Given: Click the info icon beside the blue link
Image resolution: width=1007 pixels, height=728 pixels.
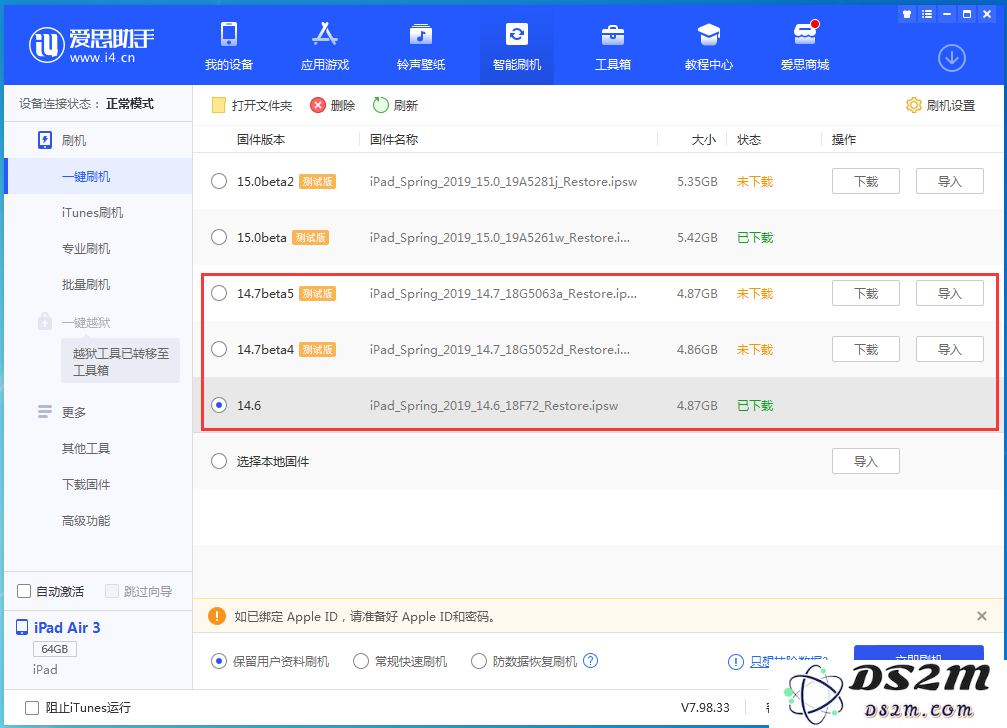Looking at the screenshot, I should (x=735, y=662).
